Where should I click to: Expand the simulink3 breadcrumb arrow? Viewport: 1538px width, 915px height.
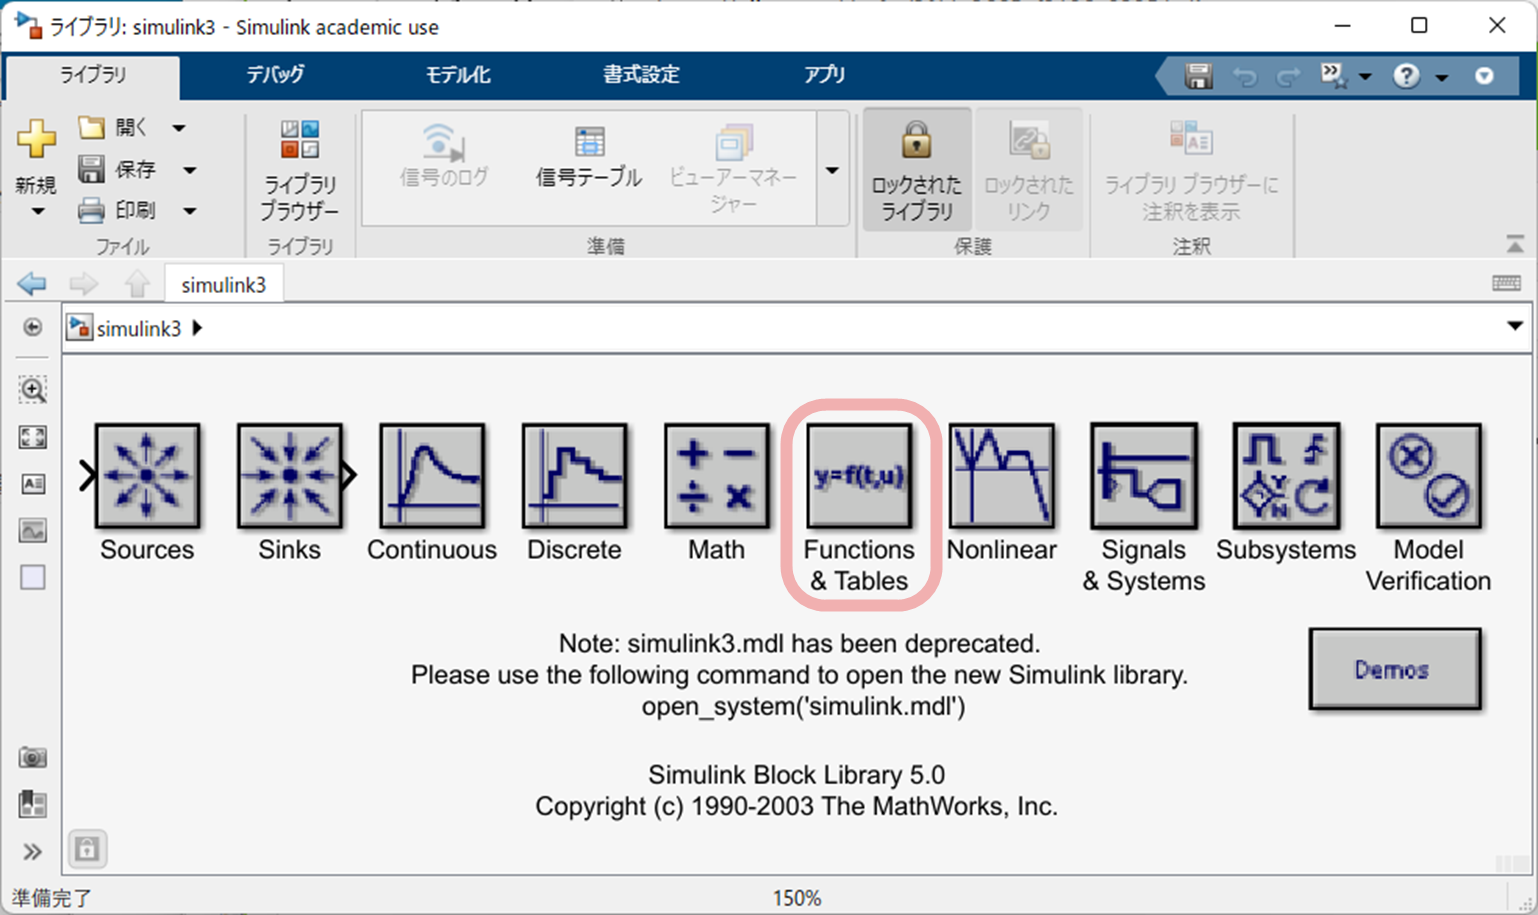197,328
